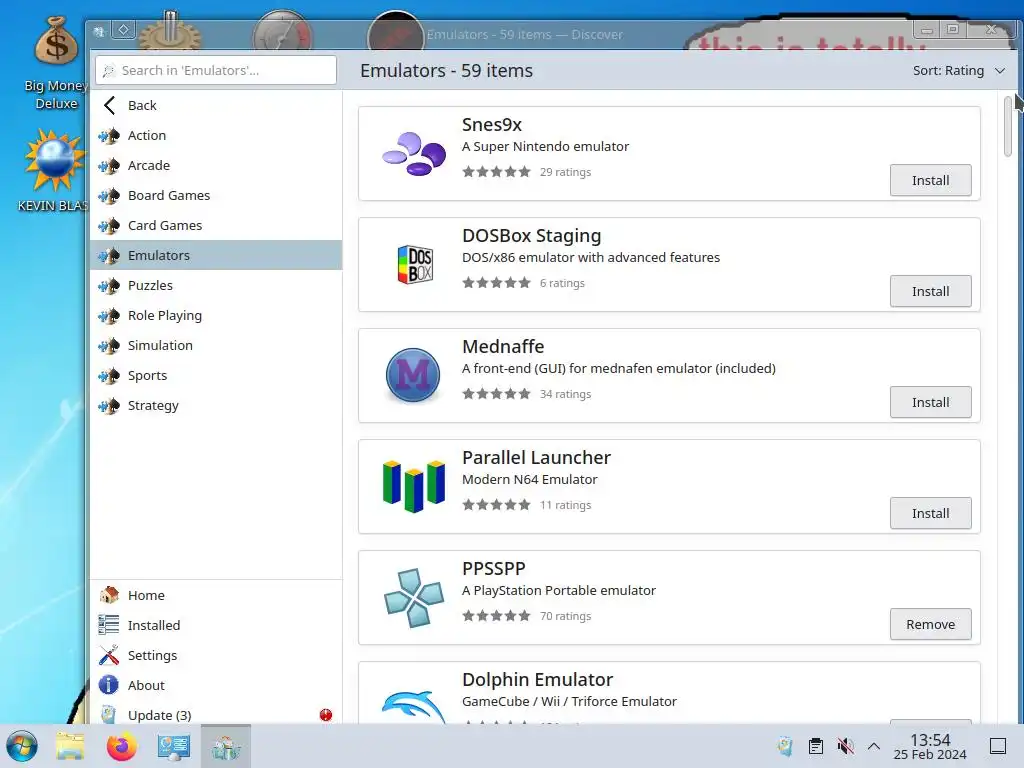Click the updates tray icon

(786, 746)
